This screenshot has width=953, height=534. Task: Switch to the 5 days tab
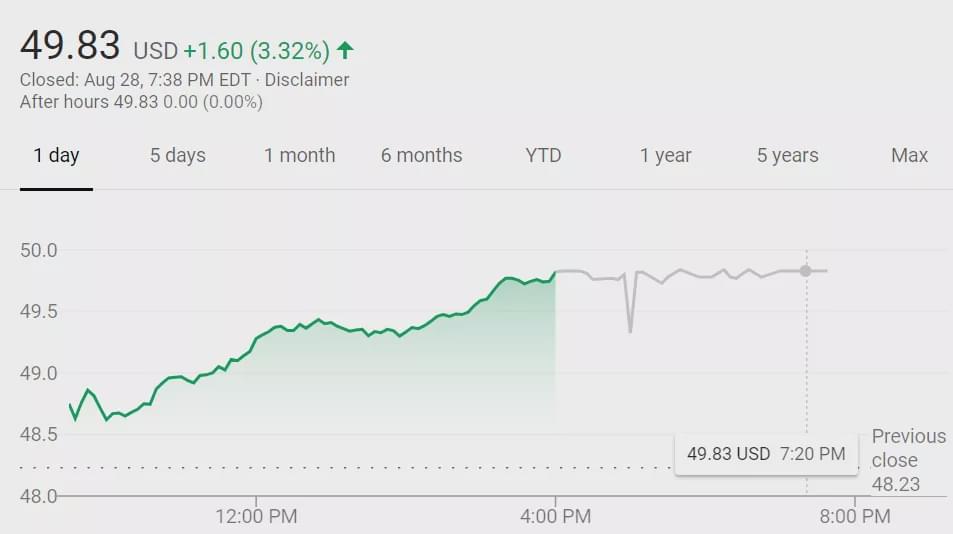[178, 155]
